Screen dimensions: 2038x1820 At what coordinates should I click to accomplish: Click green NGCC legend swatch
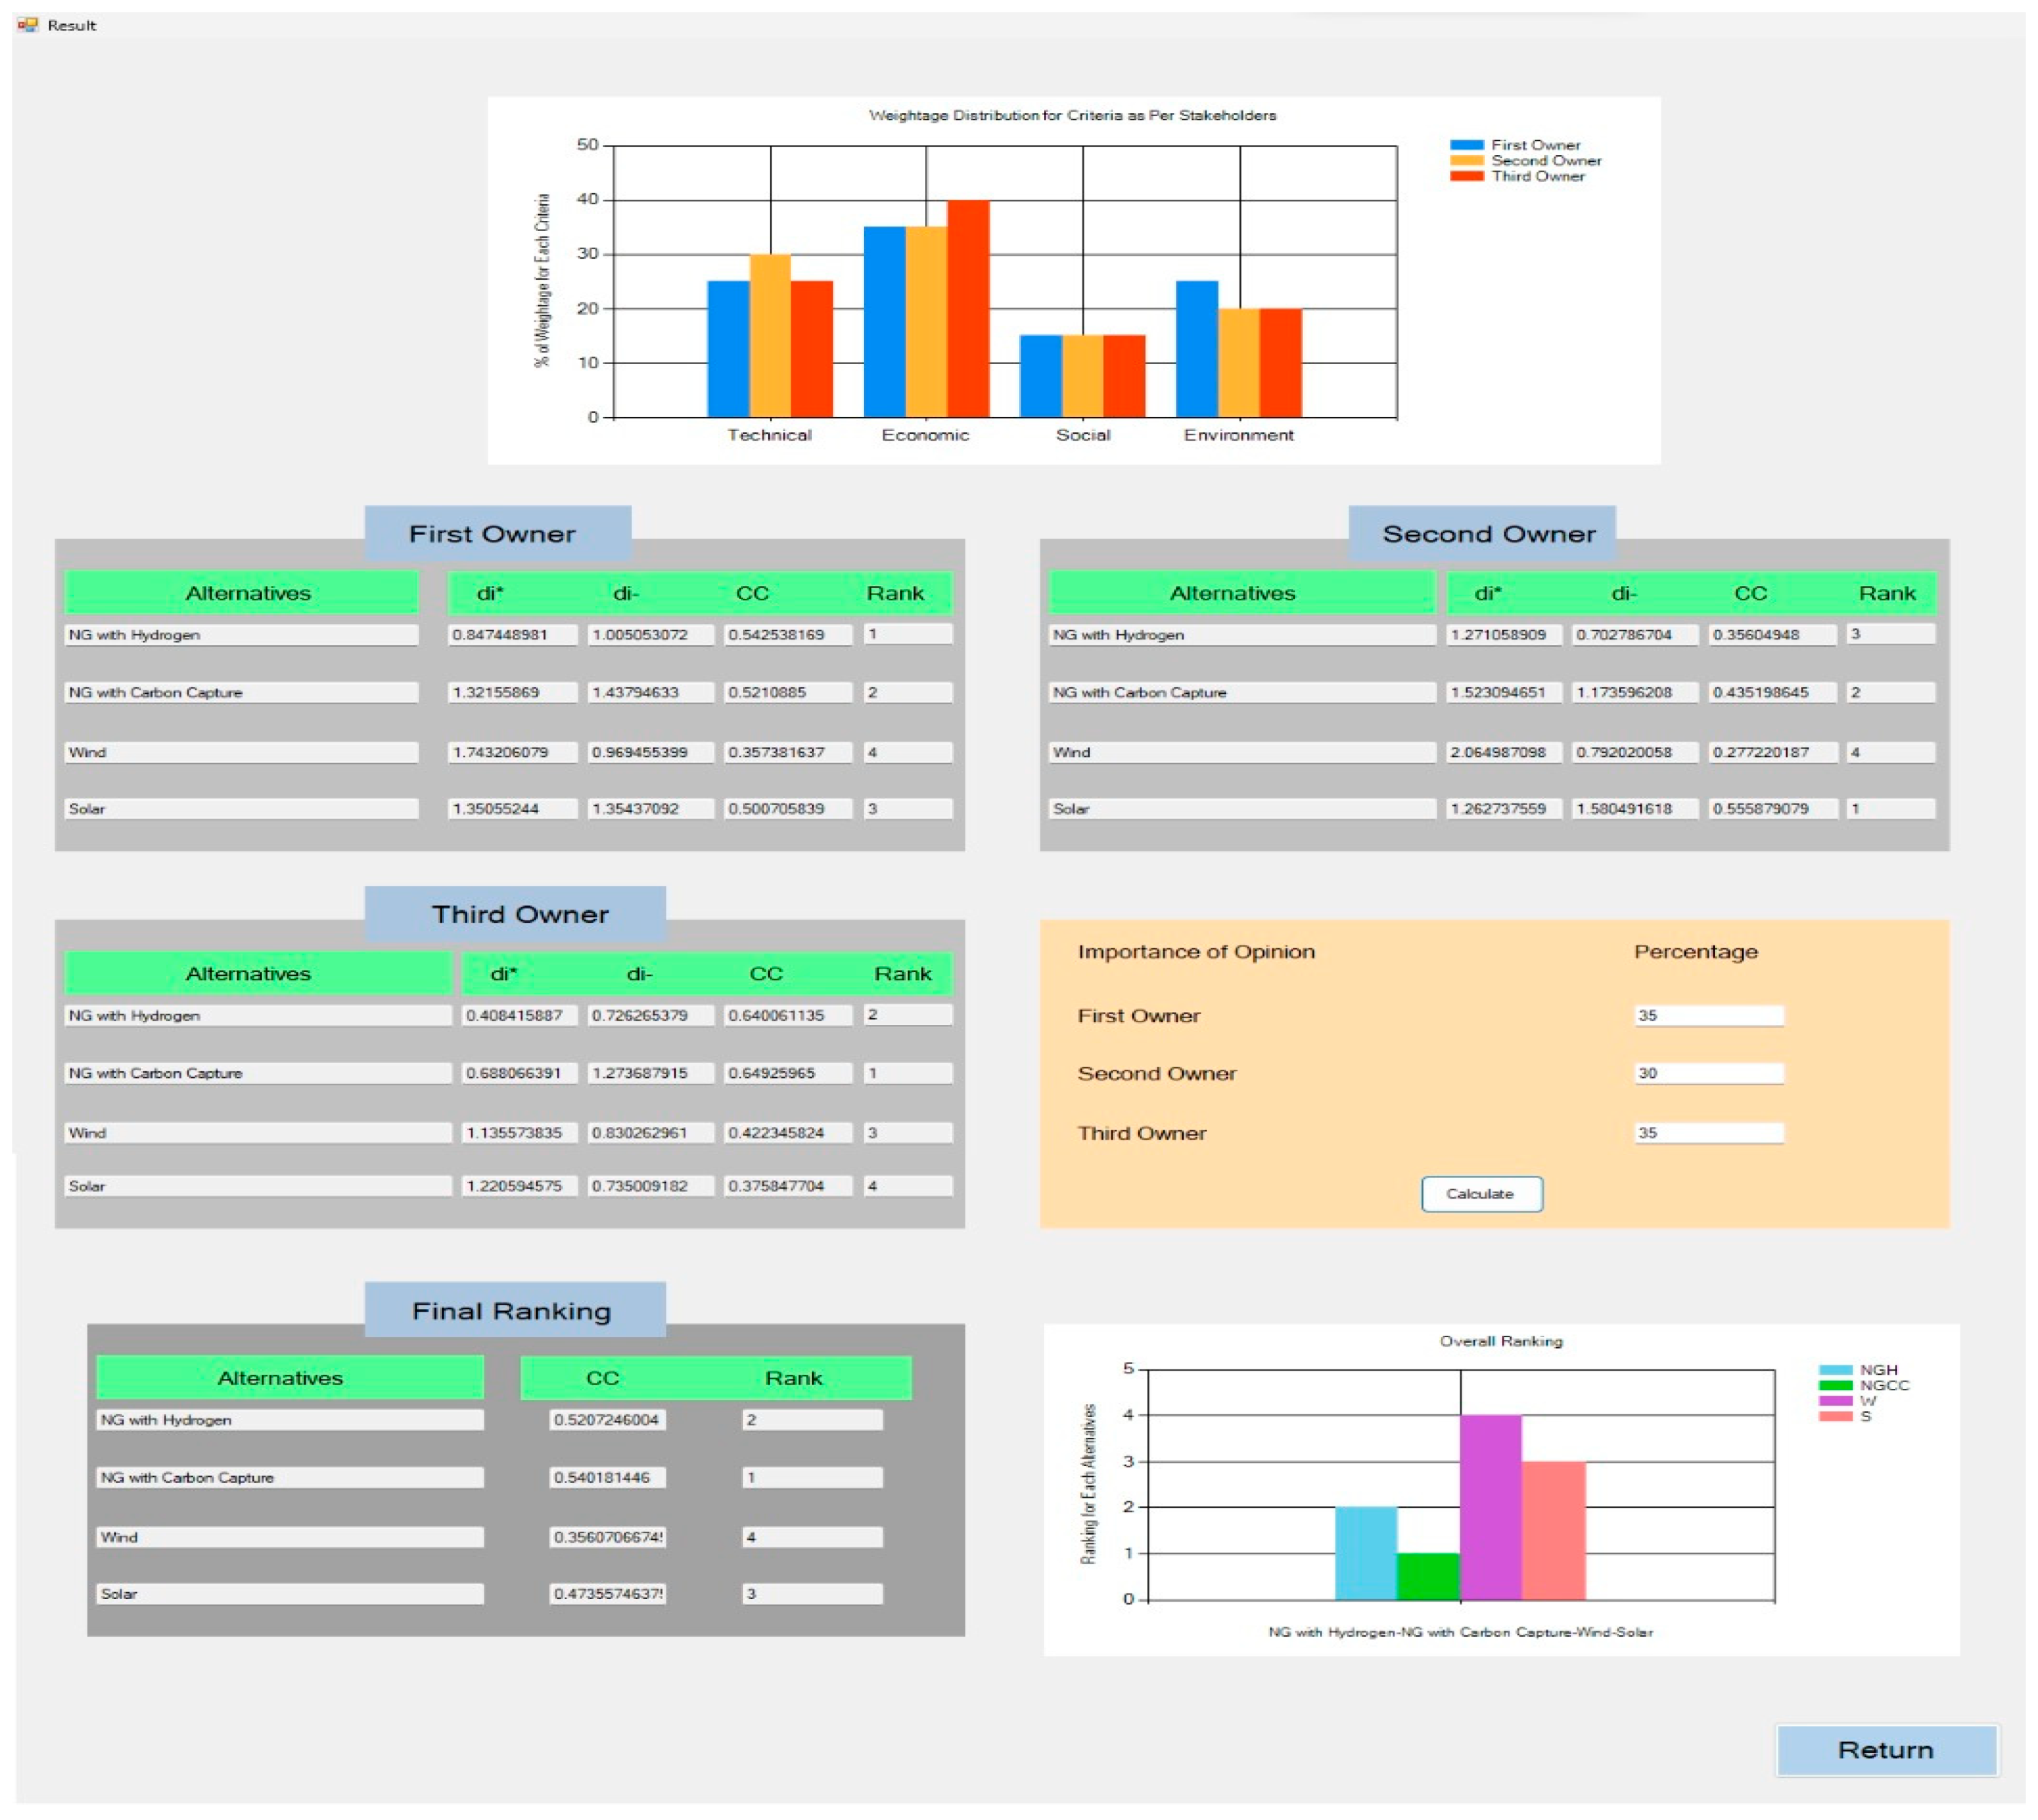point(1835,1385)
